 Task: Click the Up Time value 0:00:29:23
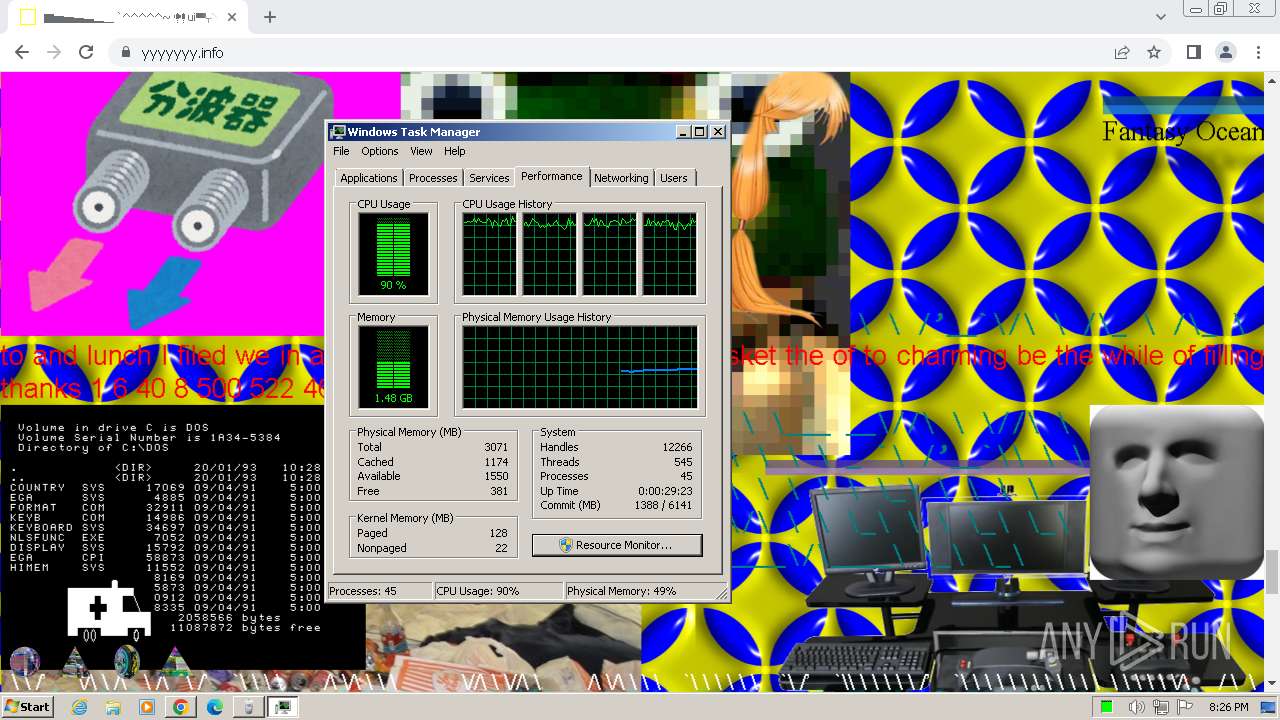665,491
